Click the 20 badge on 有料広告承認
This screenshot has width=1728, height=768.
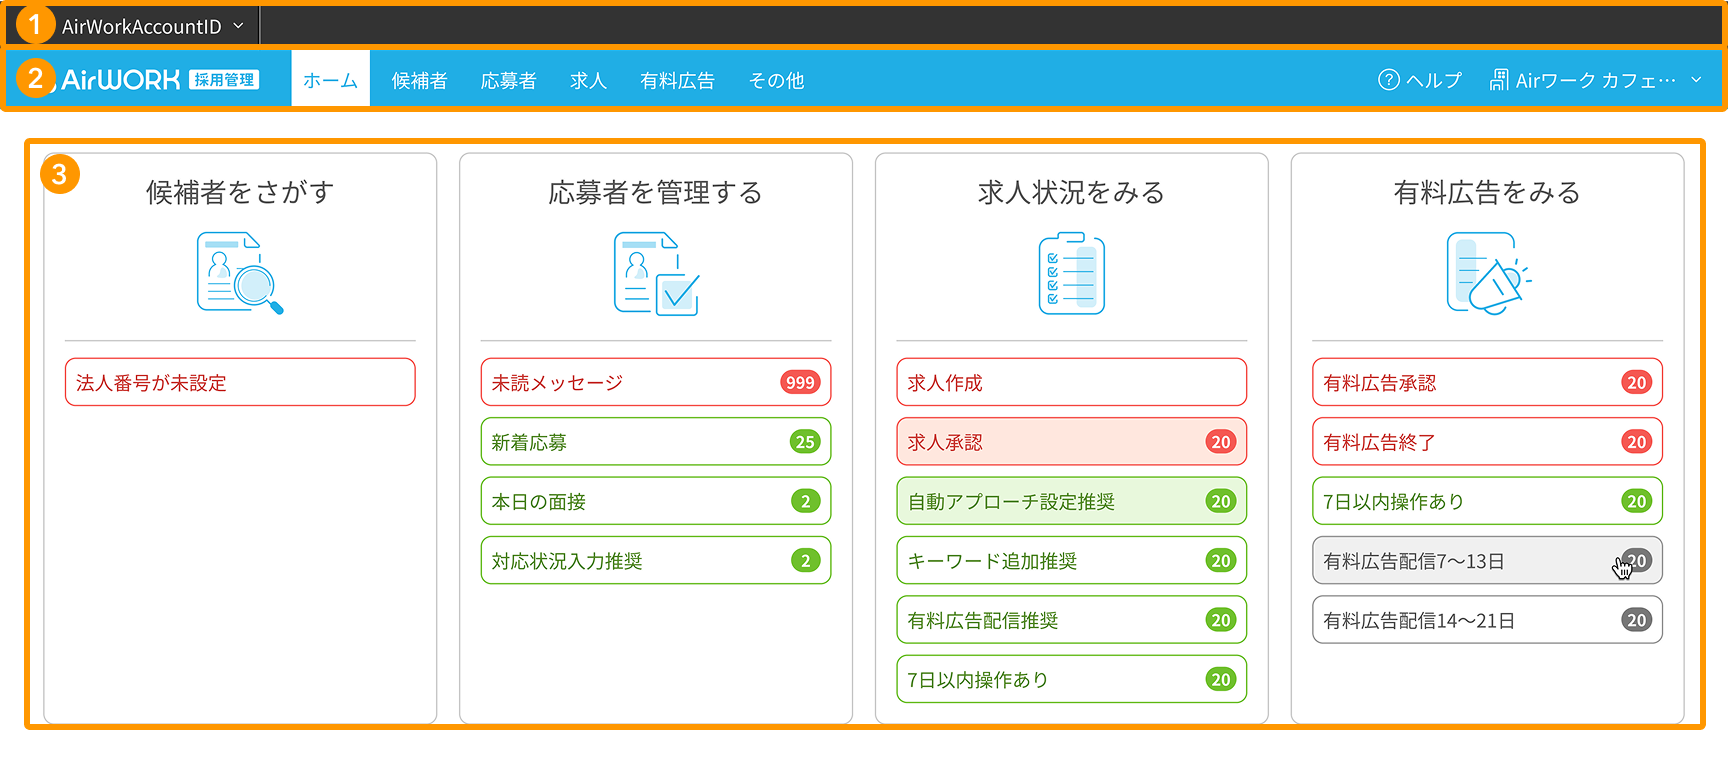pyautogui.click(x=1637, y=382)
